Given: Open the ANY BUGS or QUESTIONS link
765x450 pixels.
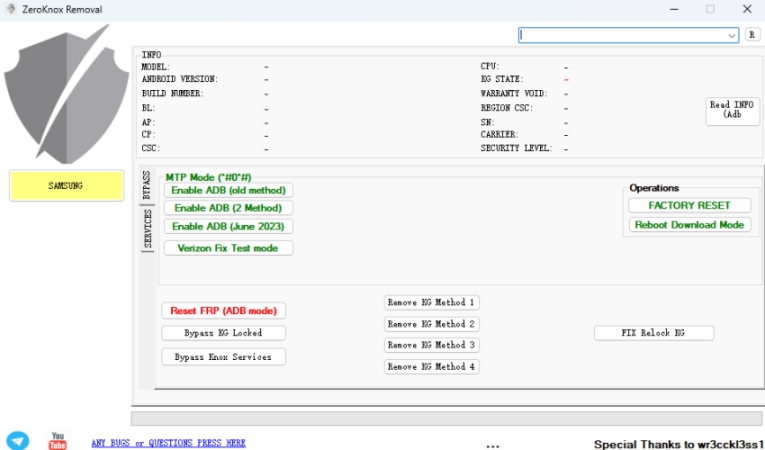Looking at the screenshot, I should click(x=168, y=443).
